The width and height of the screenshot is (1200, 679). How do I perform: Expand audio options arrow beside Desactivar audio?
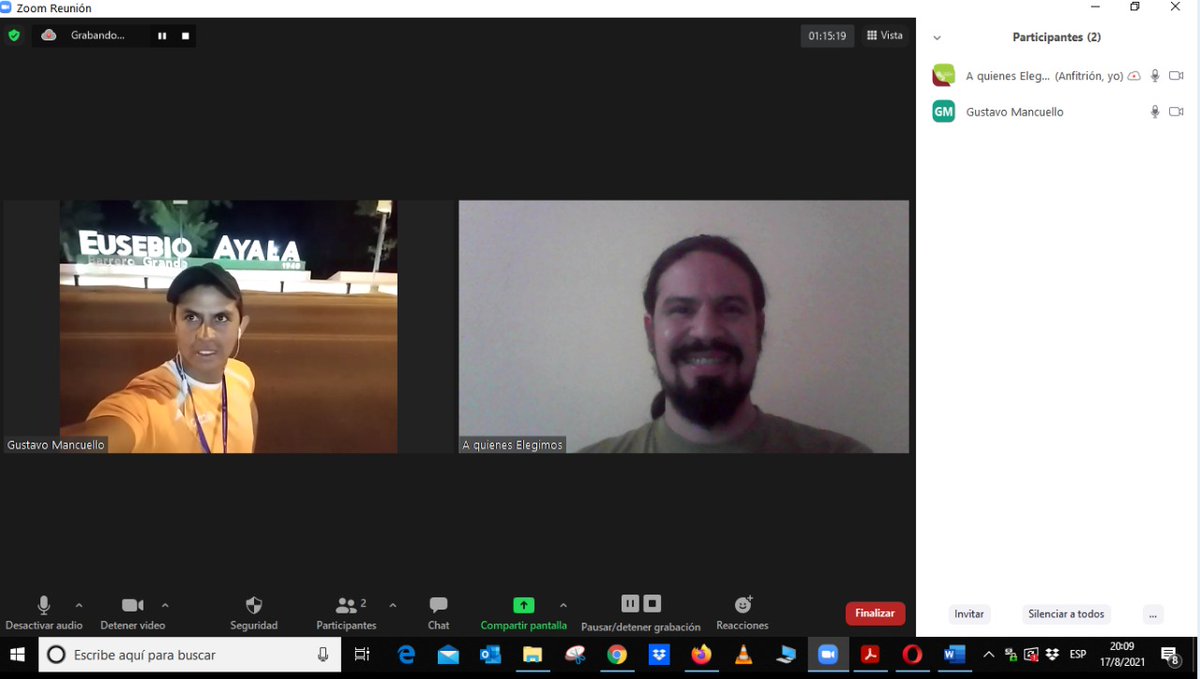[x=79, y=605]
